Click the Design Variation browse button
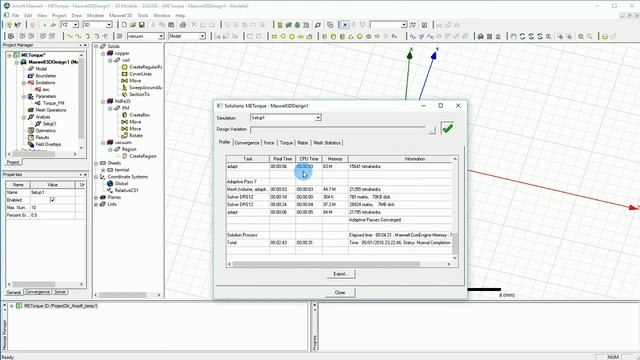 click(x=432, y=130)
